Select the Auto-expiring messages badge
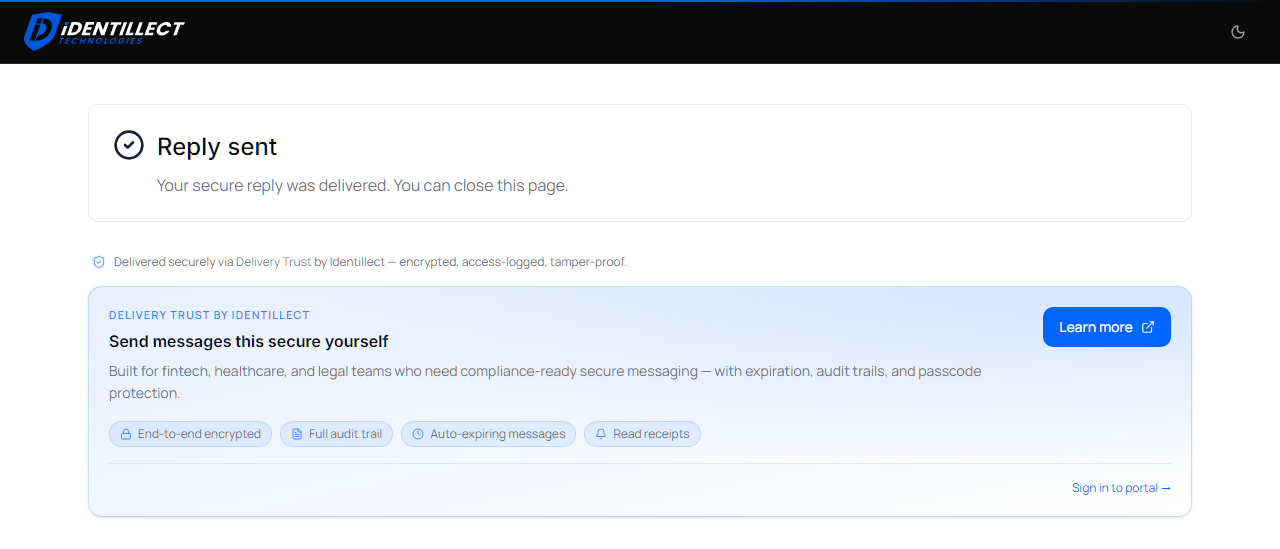The width and height of the screenshot is (1280, 549). (x=488, y=434)
